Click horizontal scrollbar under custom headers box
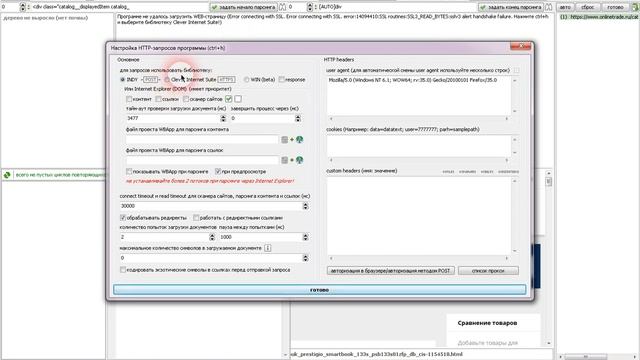The width and height of the screenshot is (640, 360). 419,258
